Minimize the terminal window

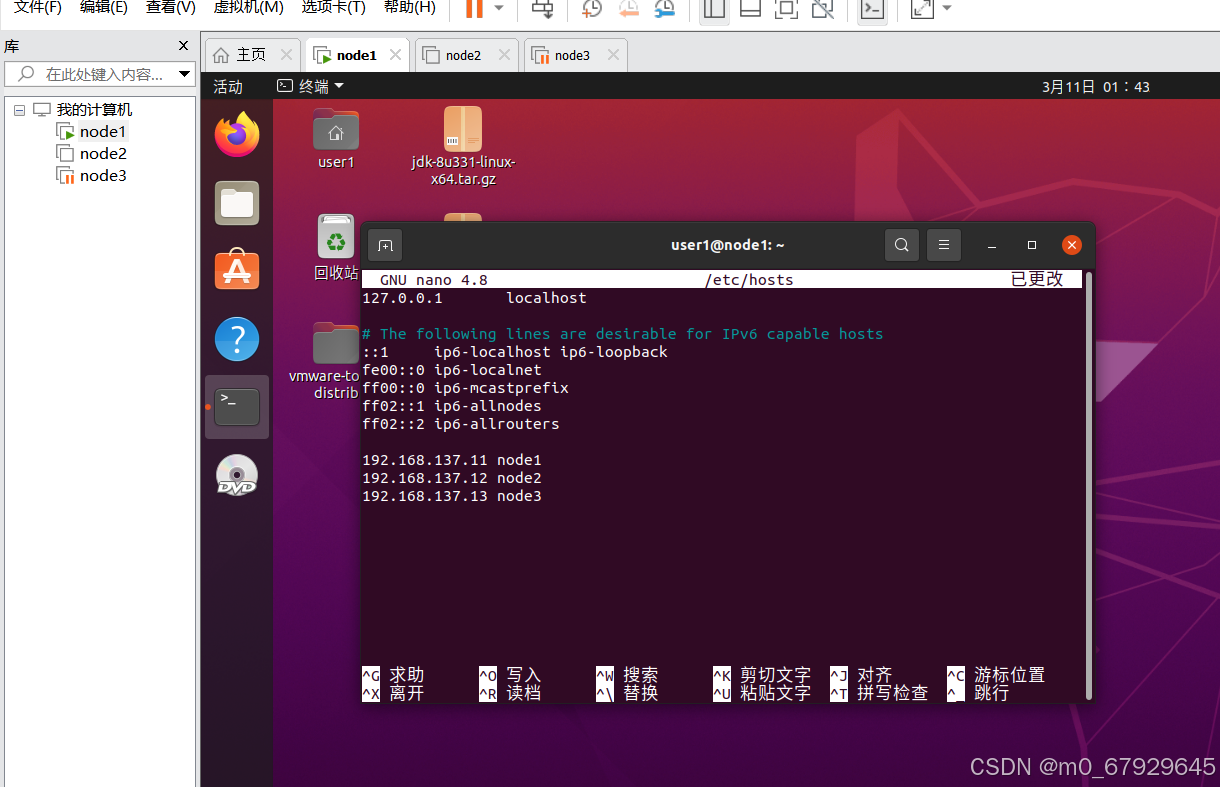(992, 245)
